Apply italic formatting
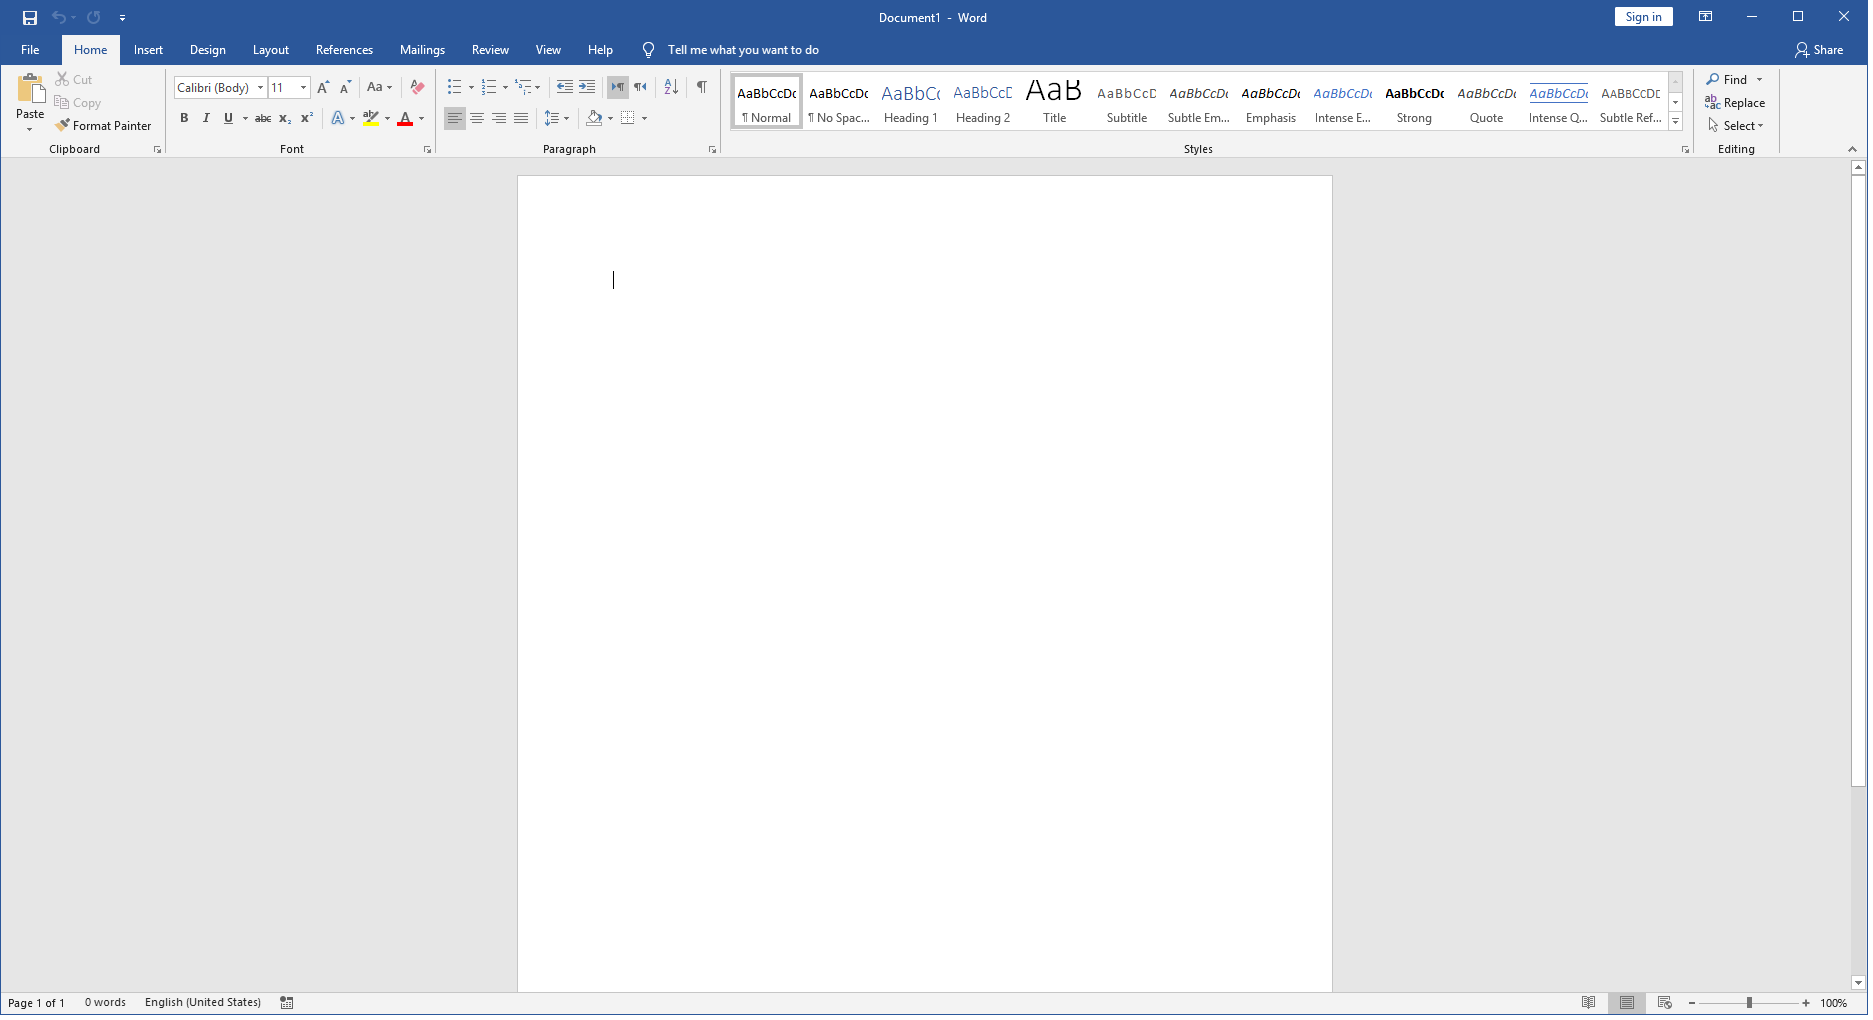Viewport: 1873px width, 1020px height. click(x=206, y=118)
